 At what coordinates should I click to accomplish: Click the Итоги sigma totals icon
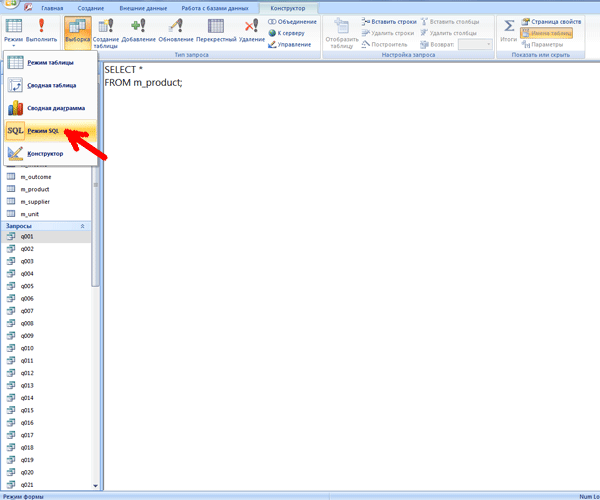pyautogui.click(x=509, y=29)
